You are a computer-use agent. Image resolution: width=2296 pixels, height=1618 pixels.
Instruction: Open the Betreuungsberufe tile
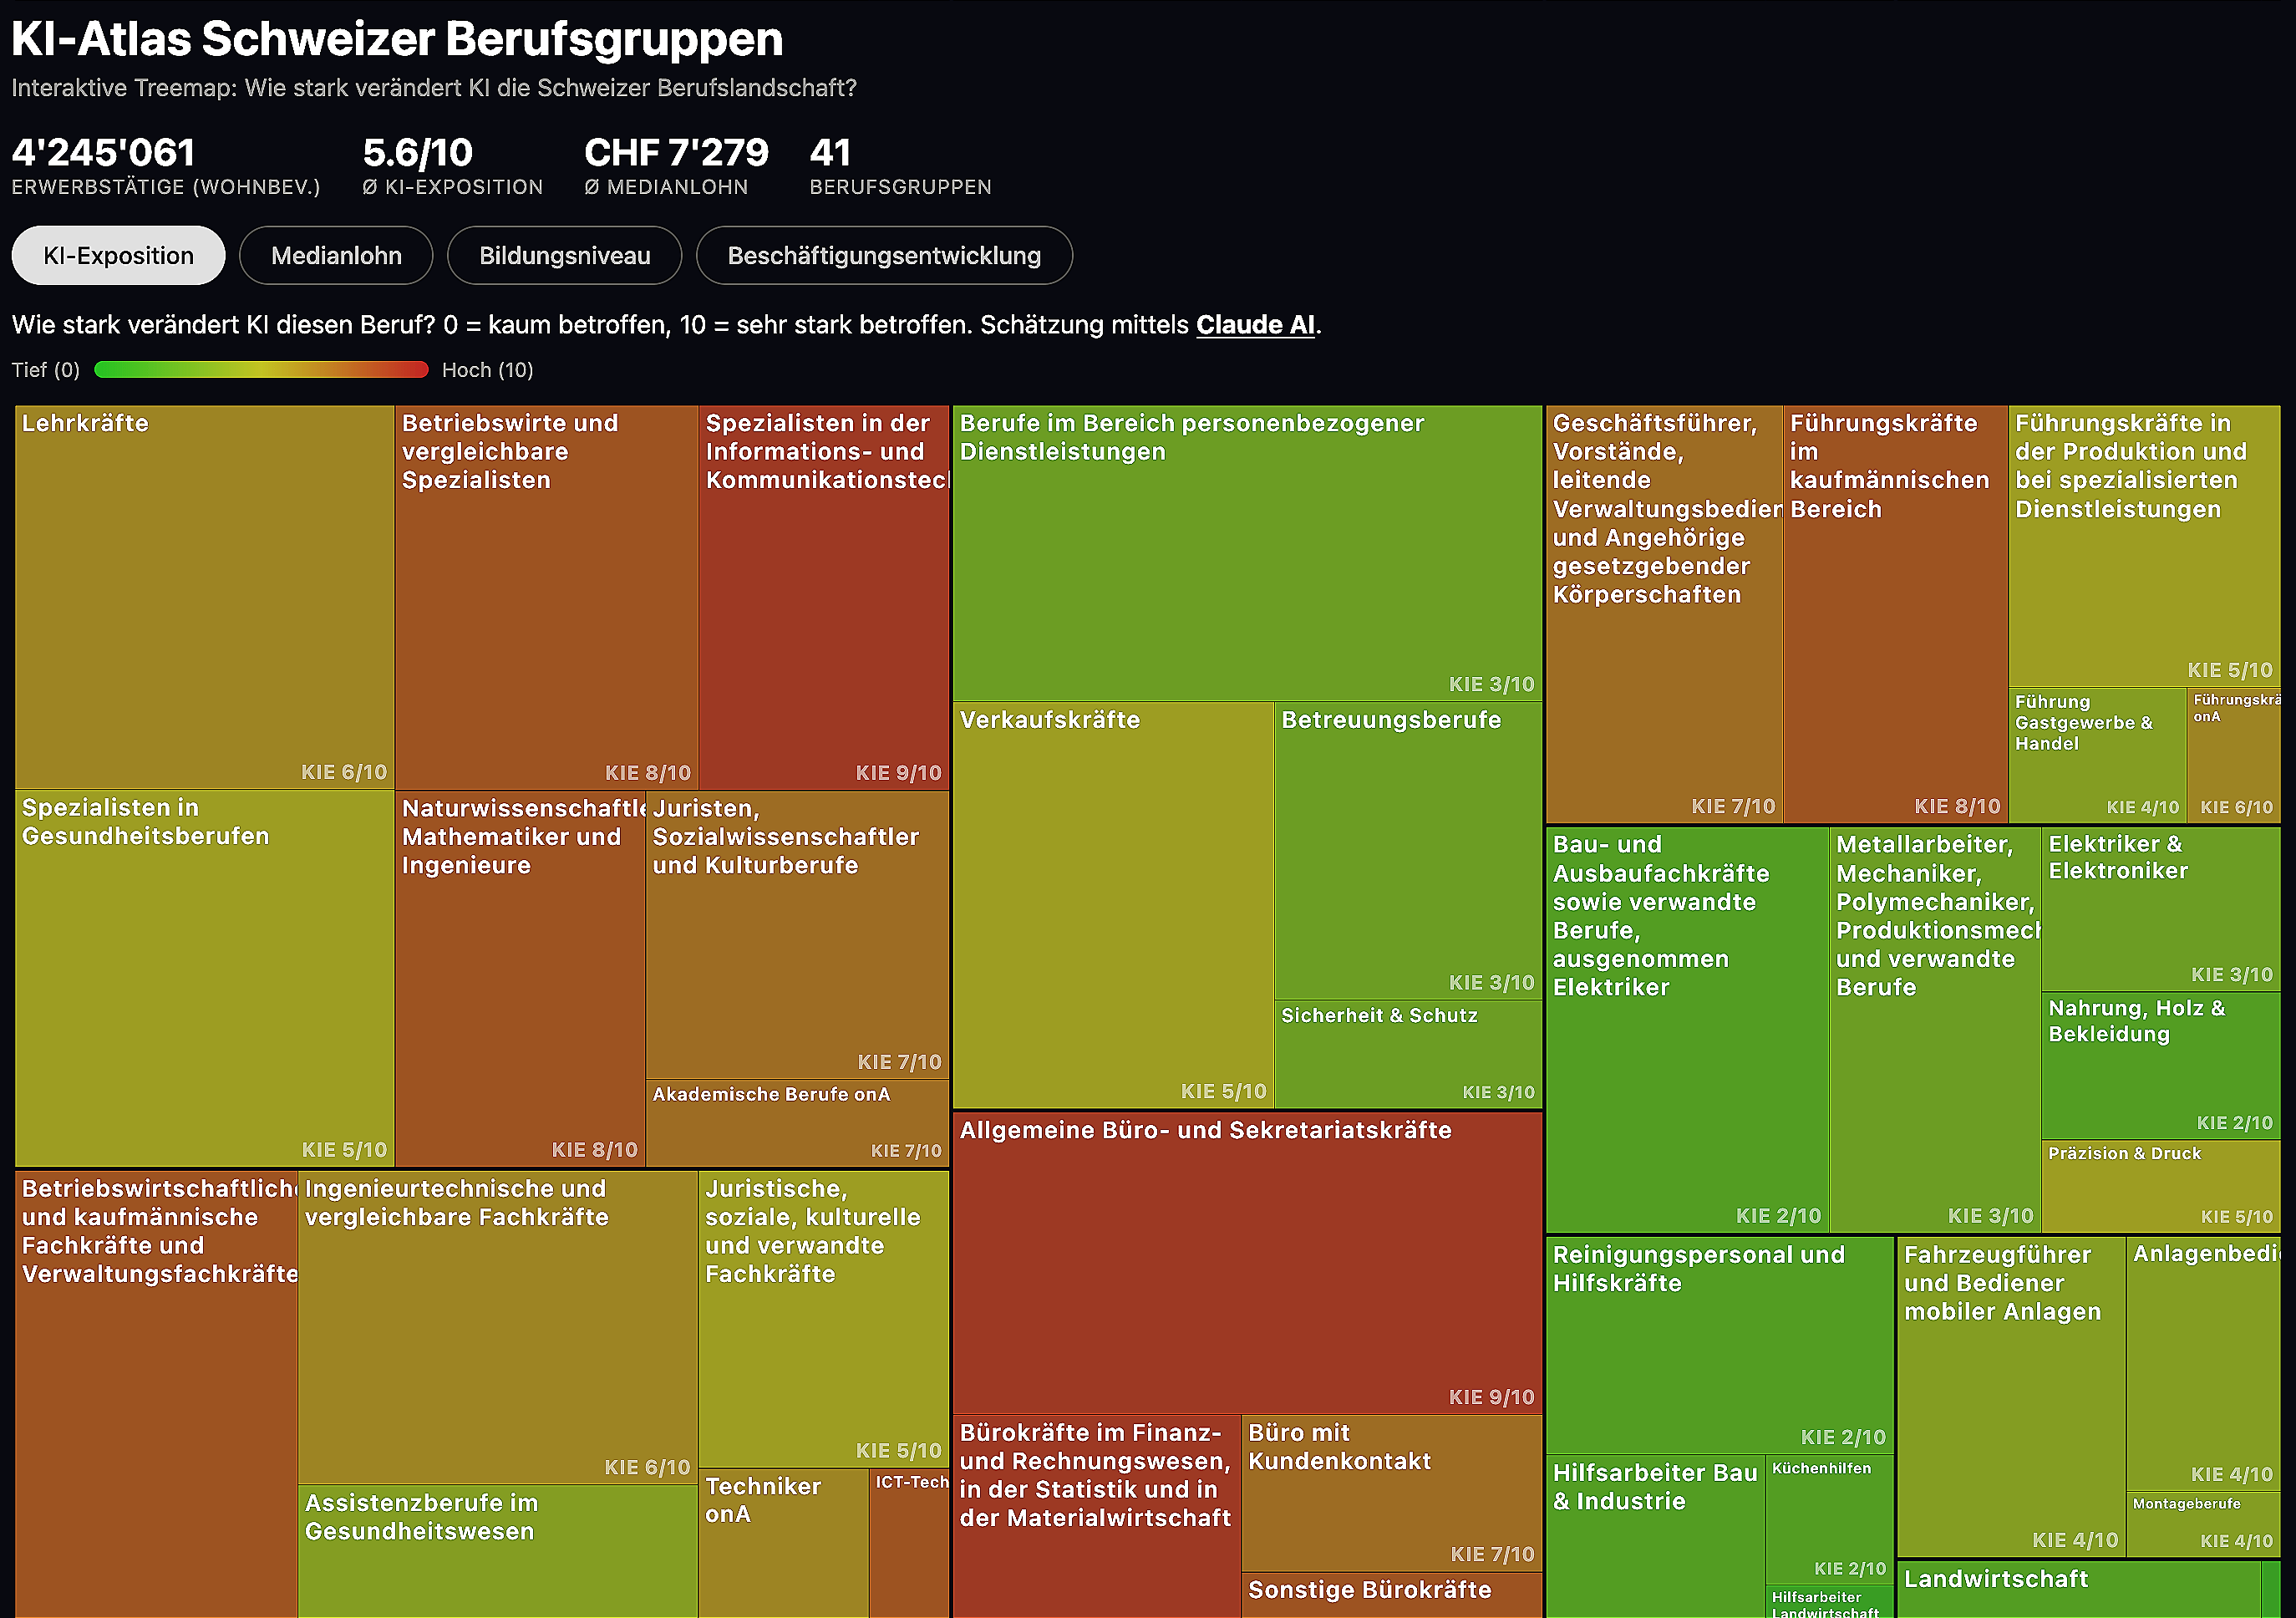1407,850
